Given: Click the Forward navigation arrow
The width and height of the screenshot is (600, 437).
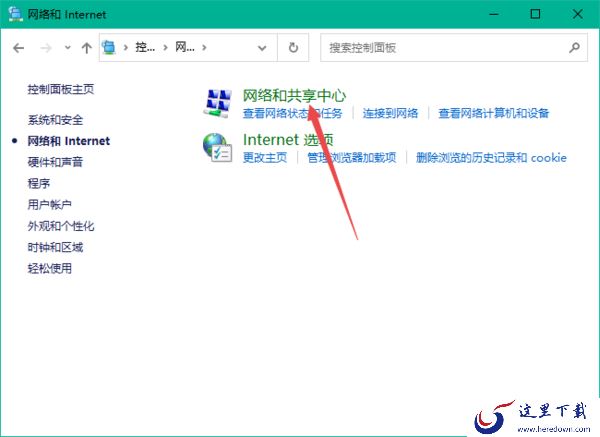Looking at the screenshot, I should click(x=46, y=48).
